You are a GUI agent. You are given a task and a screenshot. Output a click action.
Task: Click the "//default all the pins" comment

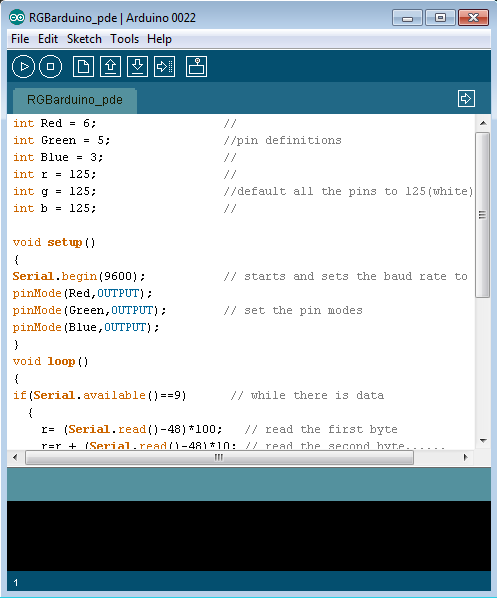348,191
